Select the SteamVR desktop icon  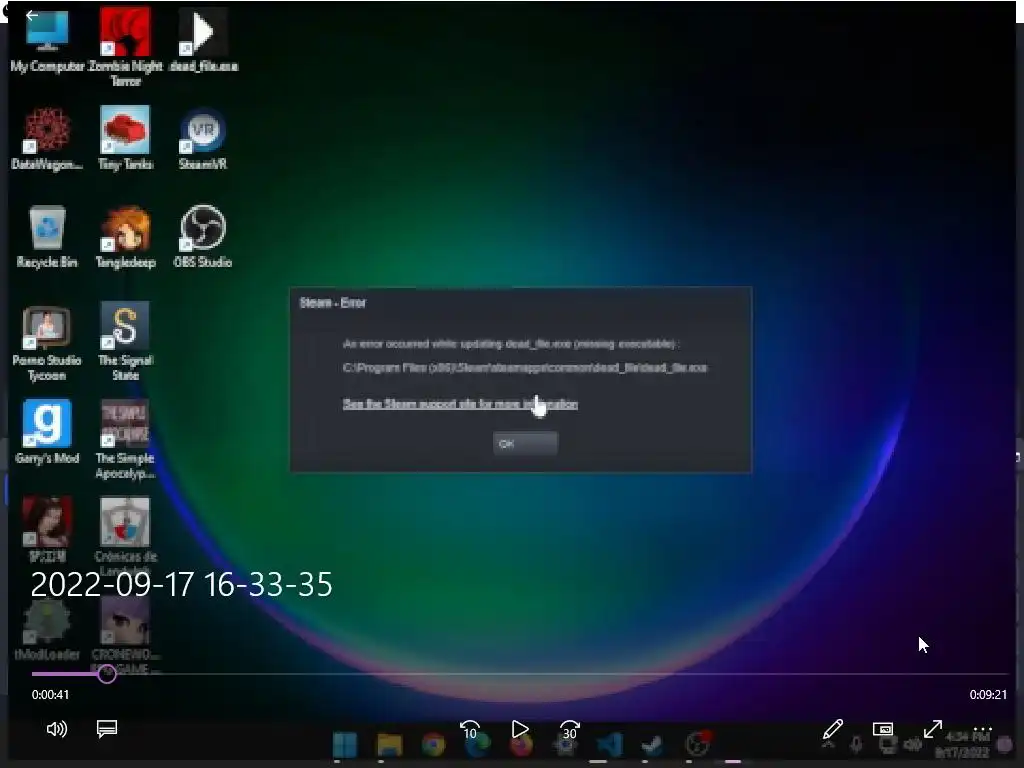203,138
